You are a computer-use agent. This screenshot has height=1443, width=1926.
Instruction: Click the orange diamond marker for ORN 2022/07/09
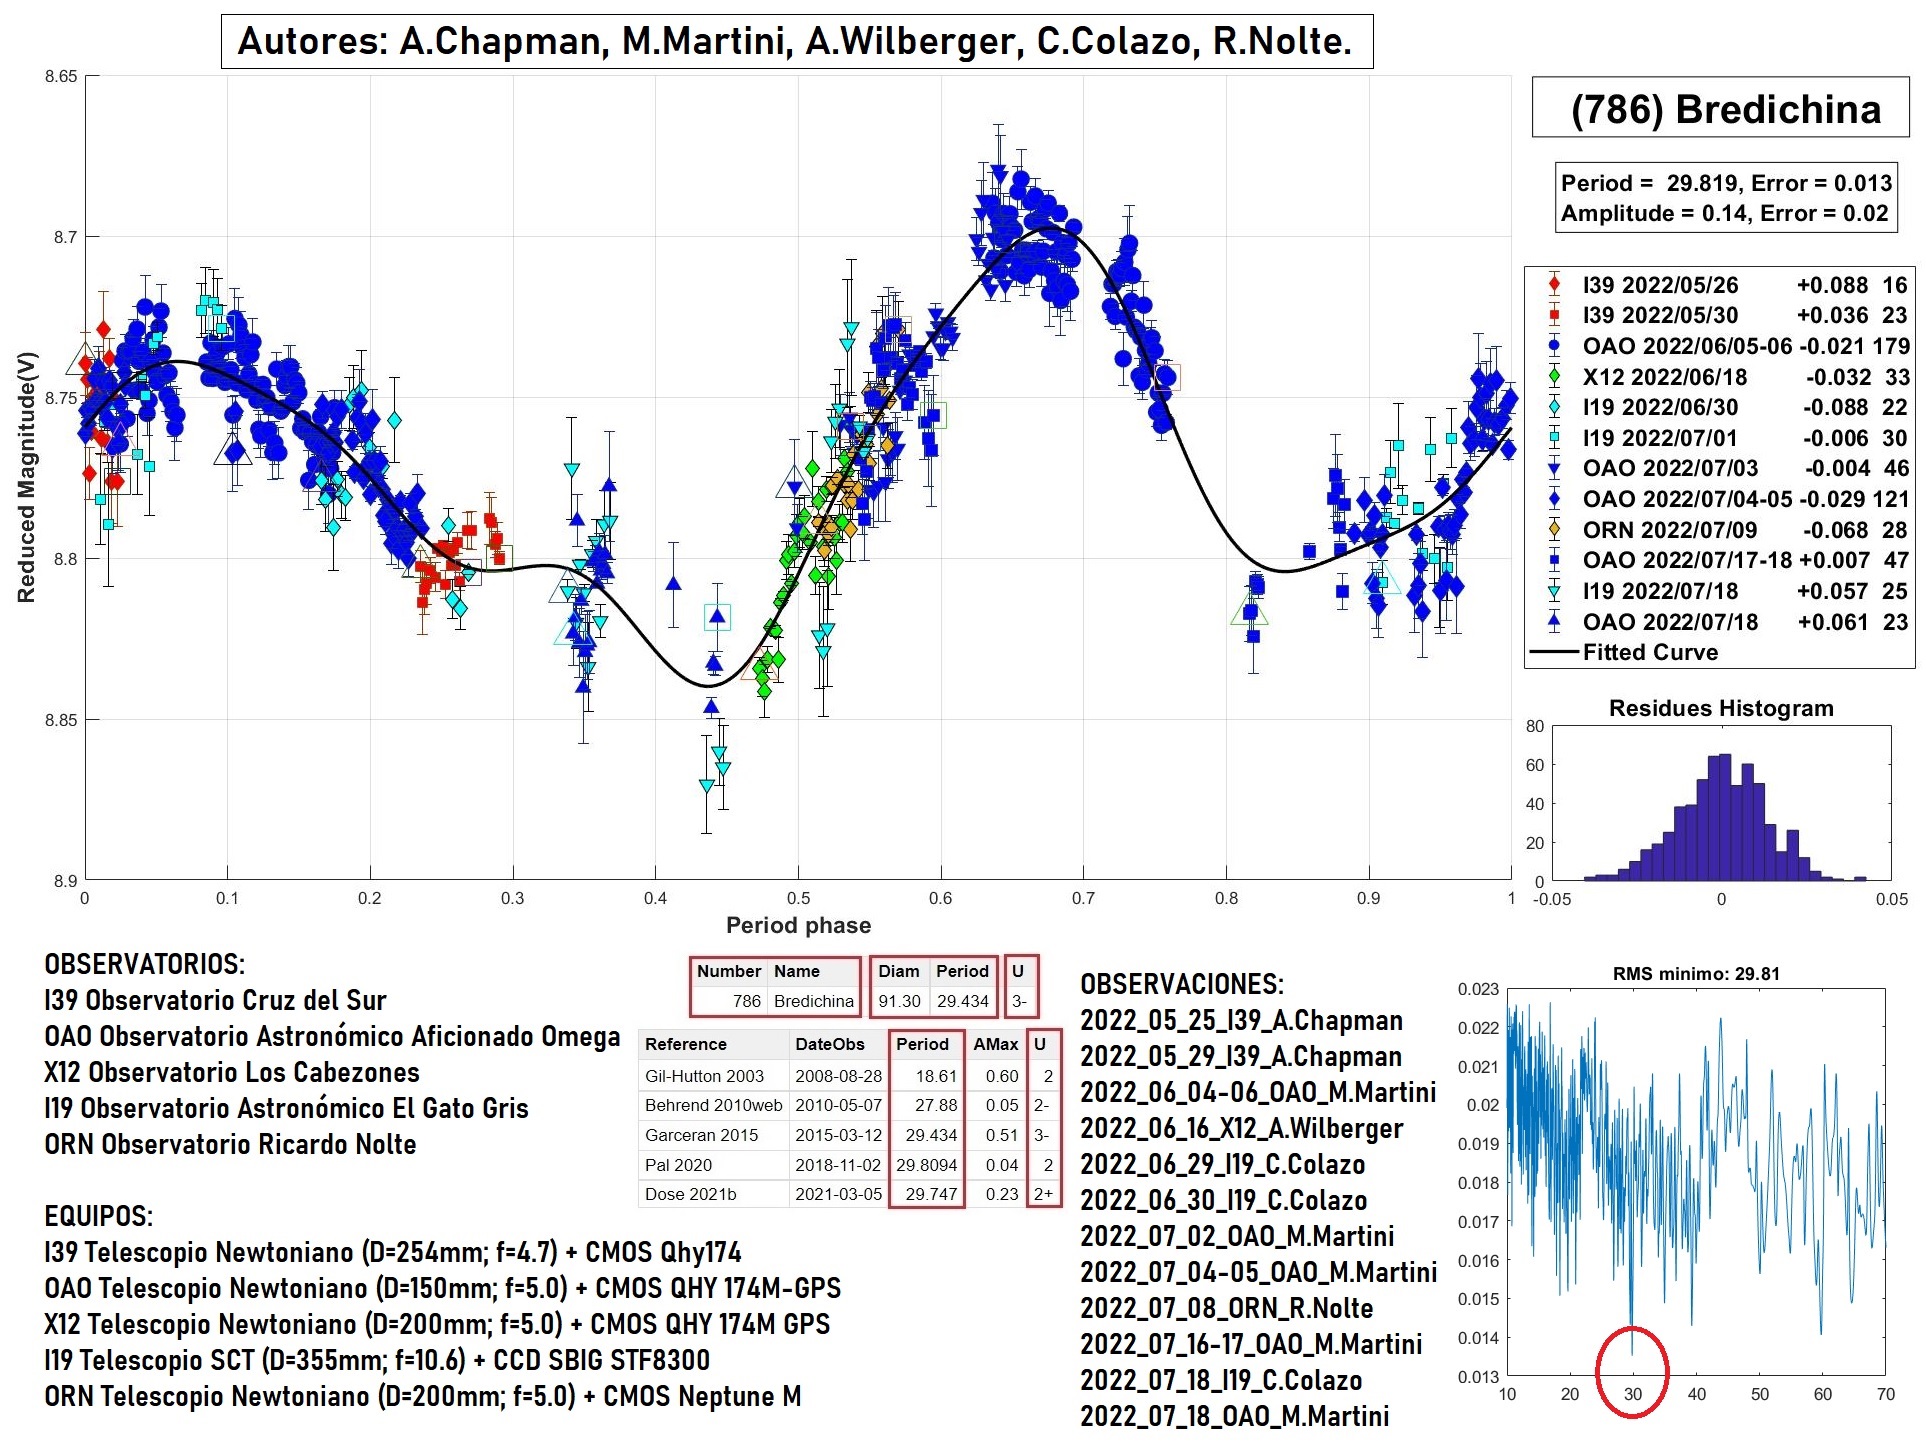point(1553,530)
